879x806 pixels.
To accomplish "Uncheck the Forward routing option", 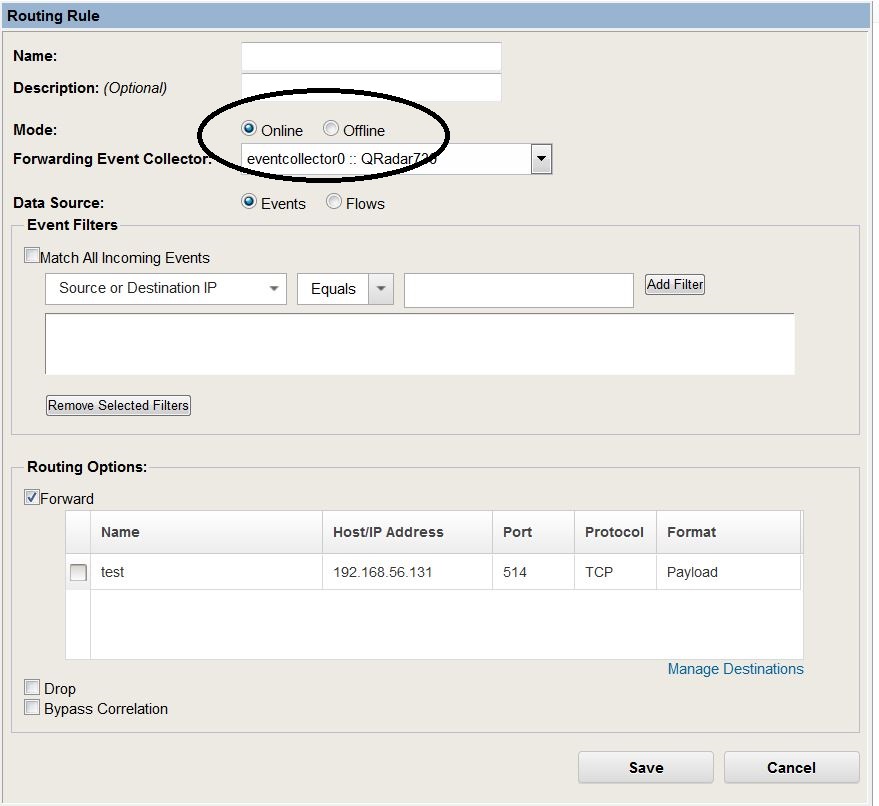I will click(x=32, y=497).
